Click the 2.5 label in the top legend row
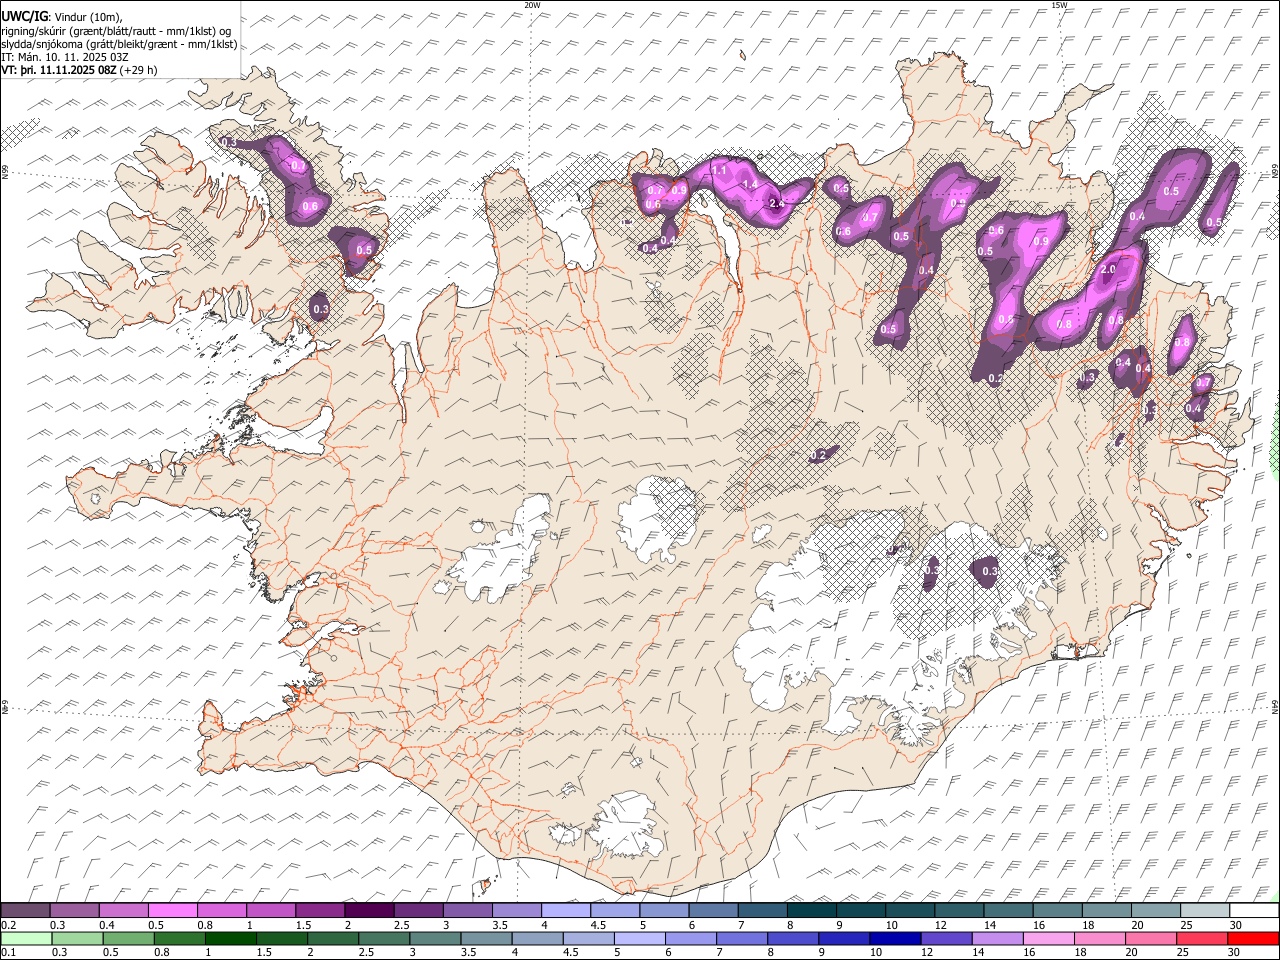This screenshot has width=1280, height=960. tap(401, 925)
